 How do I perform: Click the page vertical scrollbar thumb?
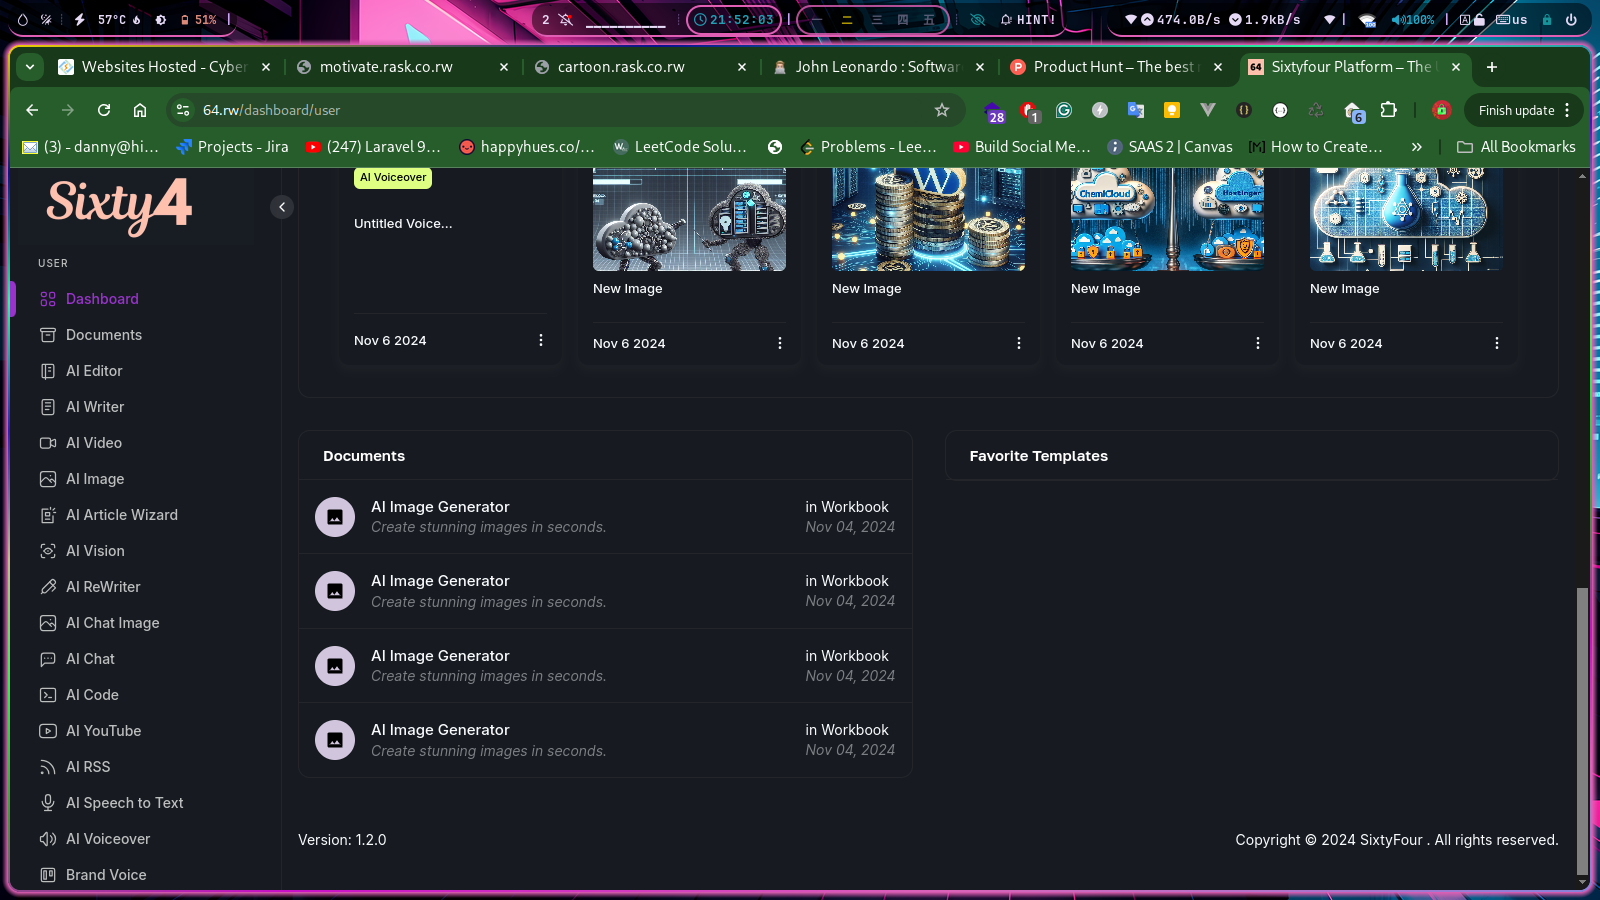point(1581,730)
